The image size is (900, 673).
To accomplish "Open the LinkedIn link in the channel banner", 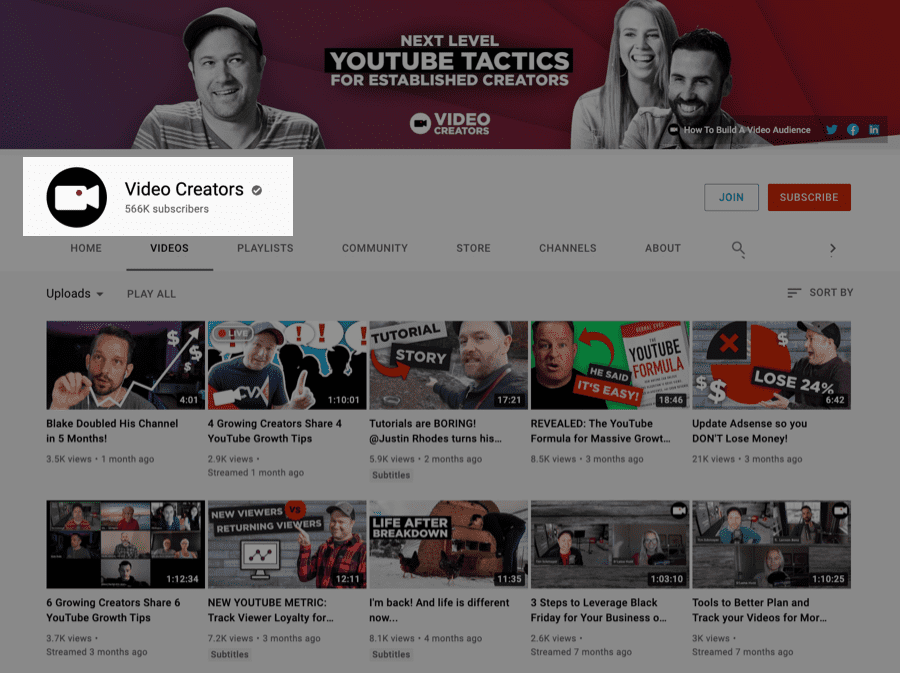I will tap(874, 130).
